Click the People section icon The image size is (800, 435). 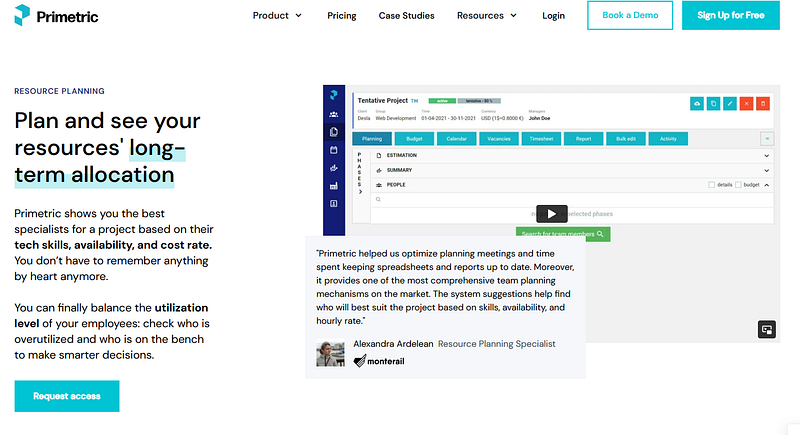(x=379, y=185)
